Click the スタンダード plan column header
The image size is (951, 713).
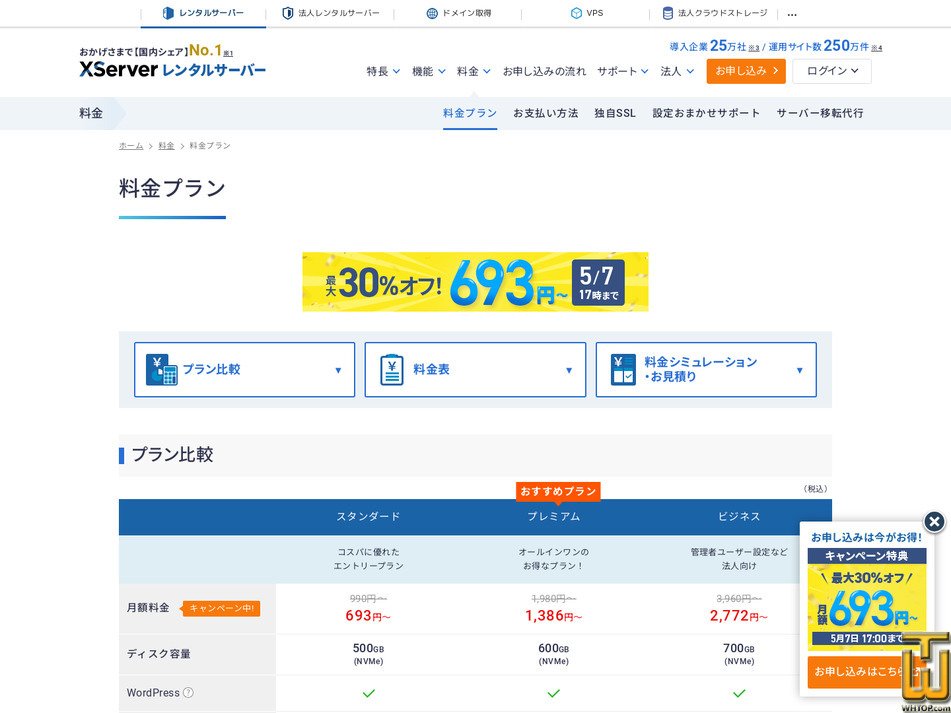[368, 517]
